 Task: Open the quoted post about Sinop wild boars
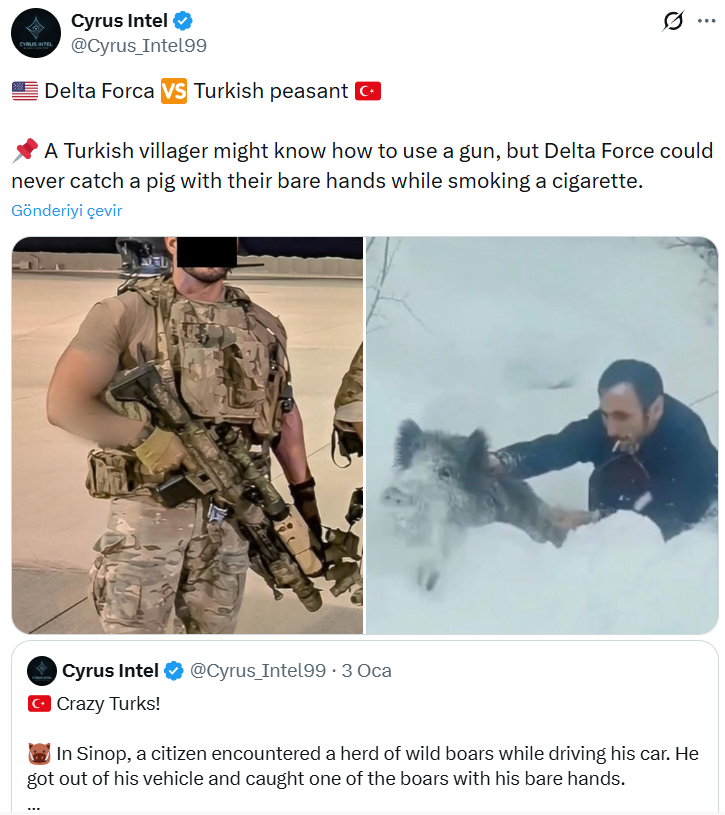[x=365, y=728]
